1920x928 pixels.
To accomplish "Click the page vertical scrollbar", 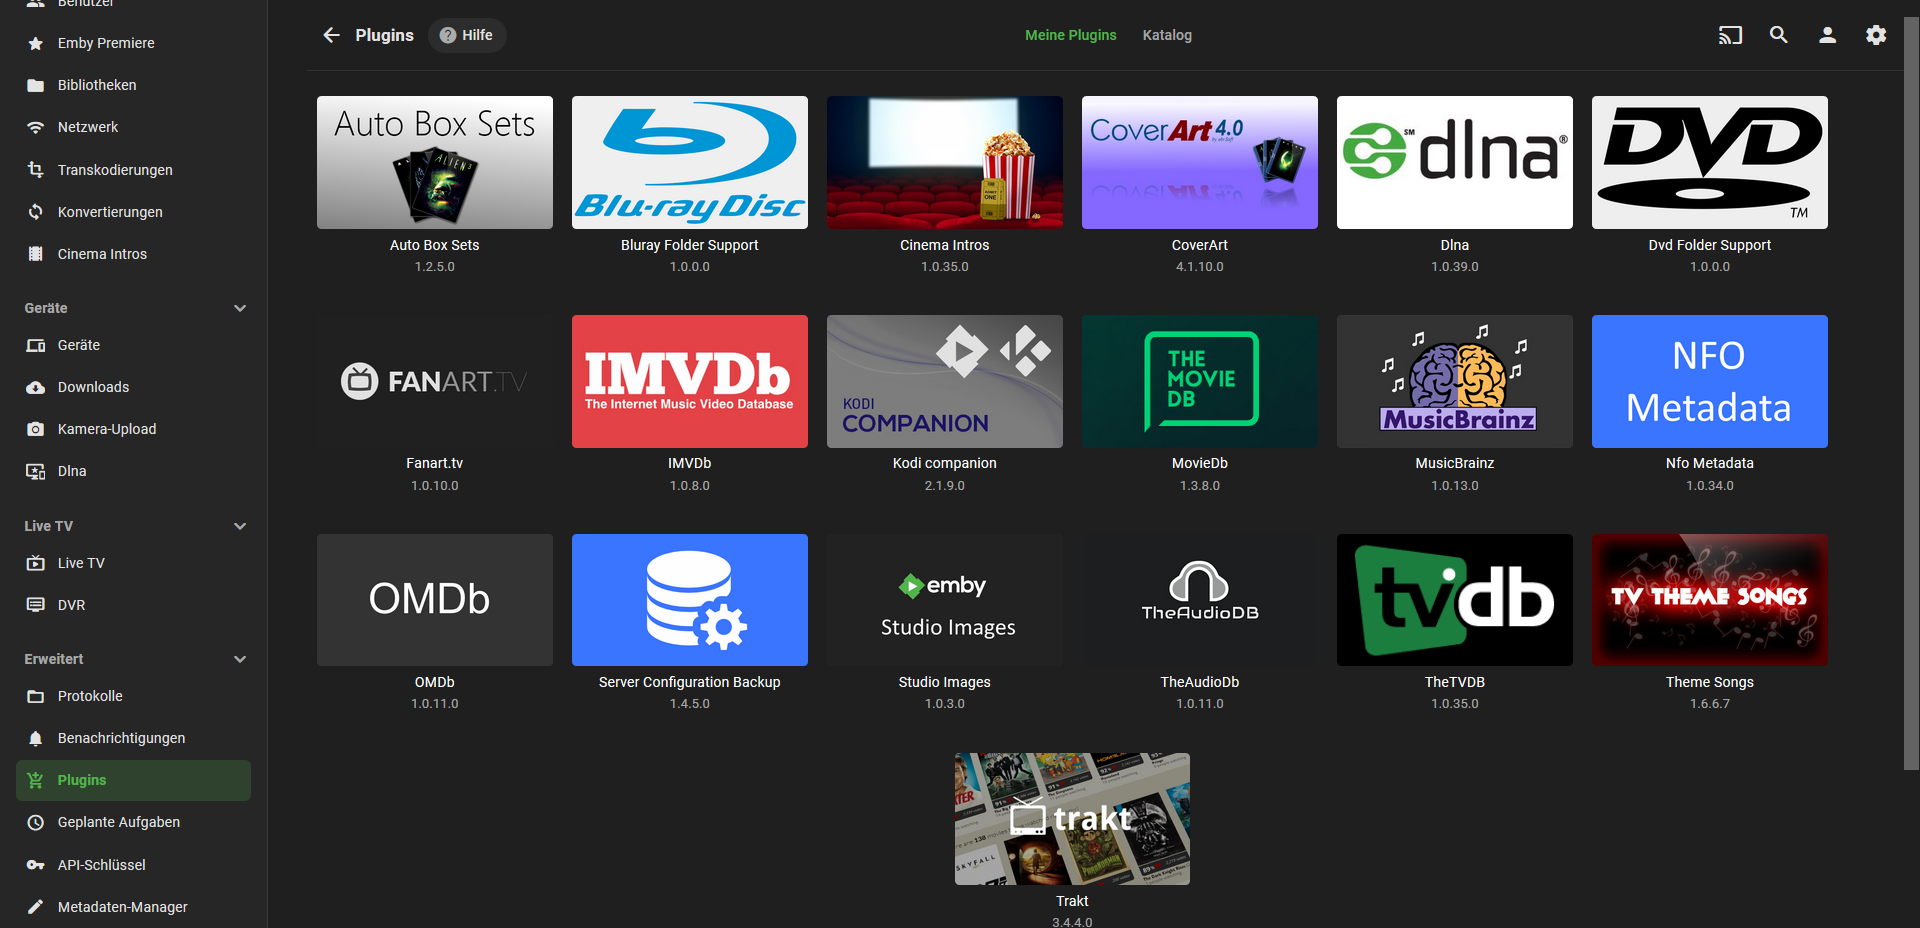I will pyautogui.click(x=1911, y=395).
